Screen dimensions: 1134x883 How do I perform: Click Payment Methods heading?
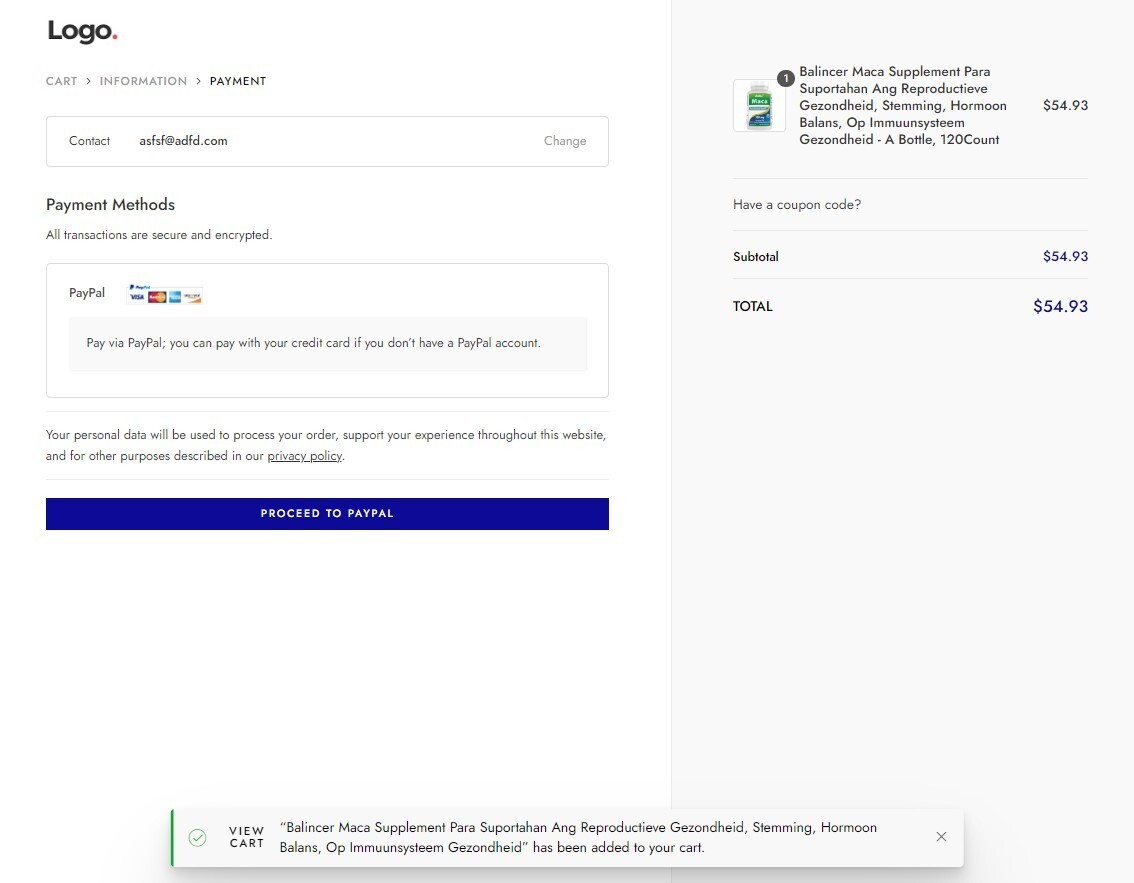click(111, 205)
